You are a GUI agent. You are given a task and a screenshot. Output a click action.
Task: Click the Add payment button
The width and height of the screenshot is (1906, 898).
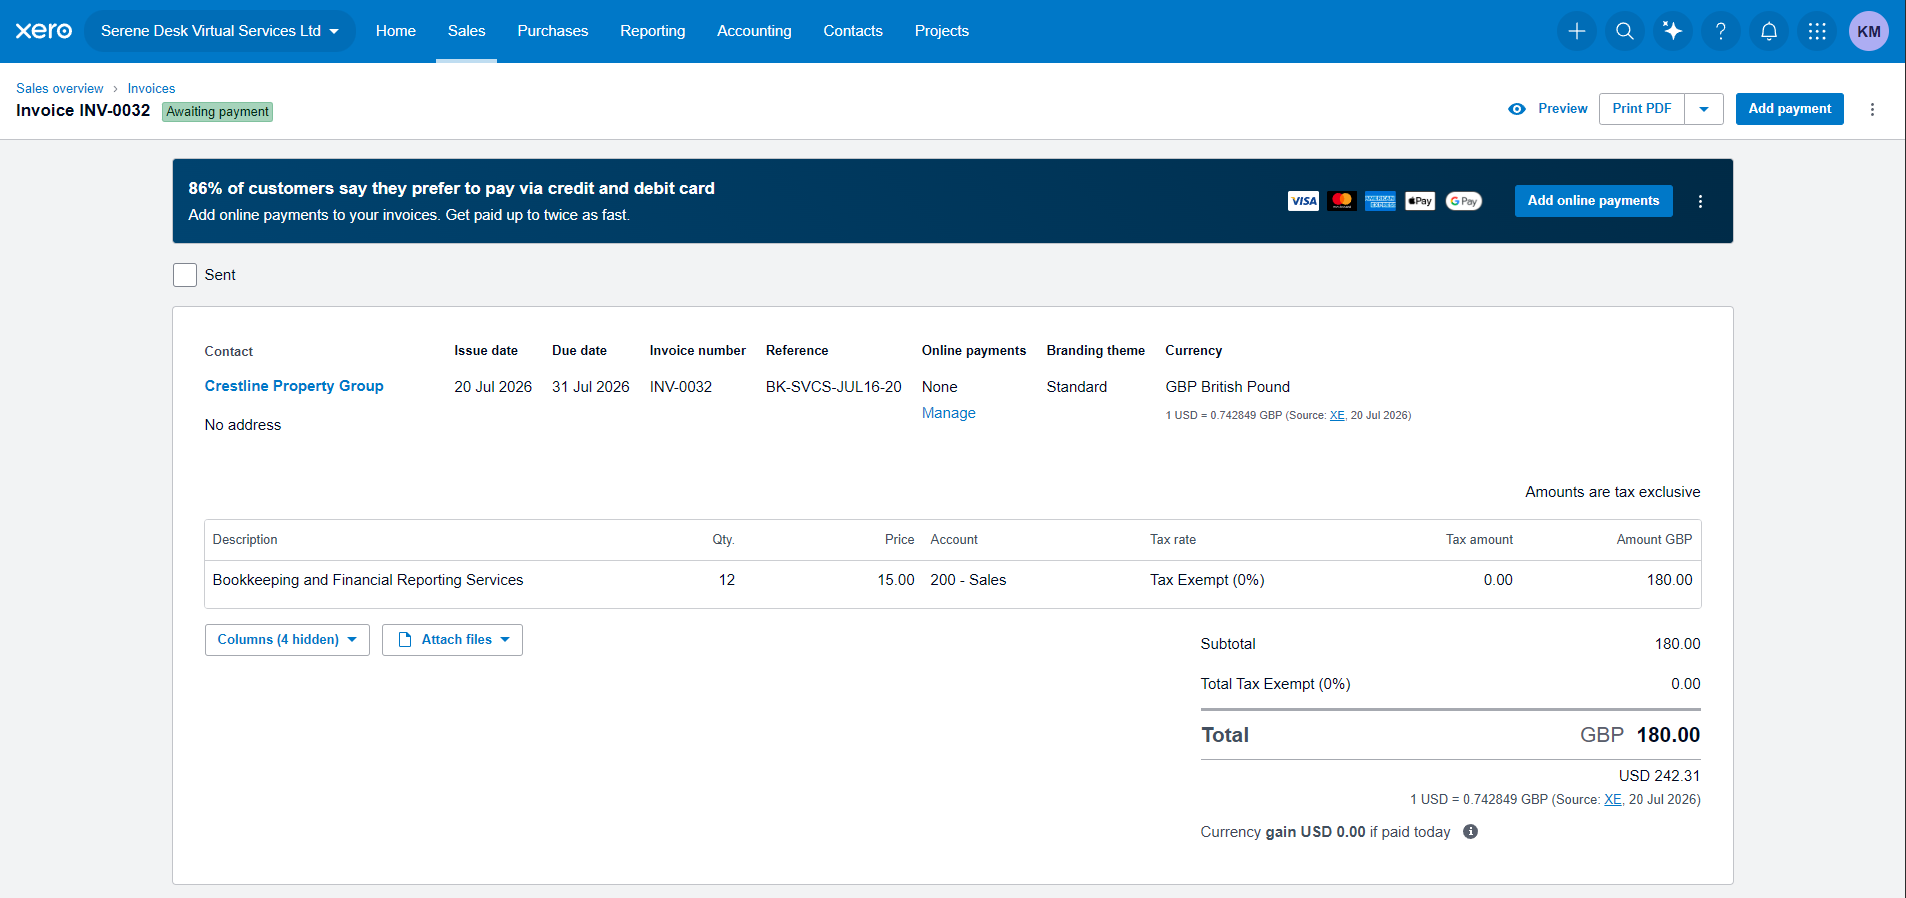tap(1790, 109)
